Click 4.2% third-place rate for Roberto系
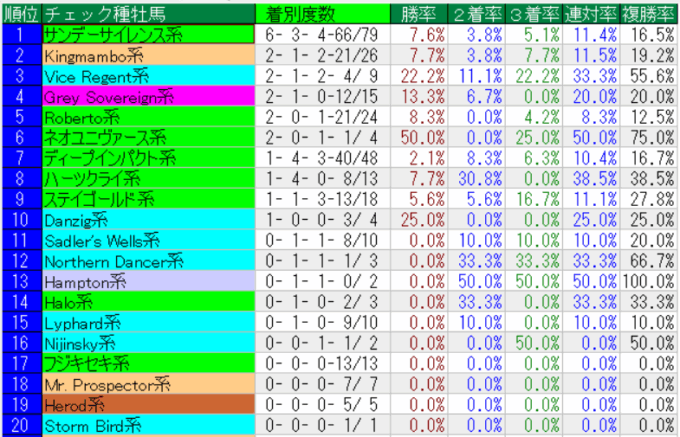 (533, 117)
